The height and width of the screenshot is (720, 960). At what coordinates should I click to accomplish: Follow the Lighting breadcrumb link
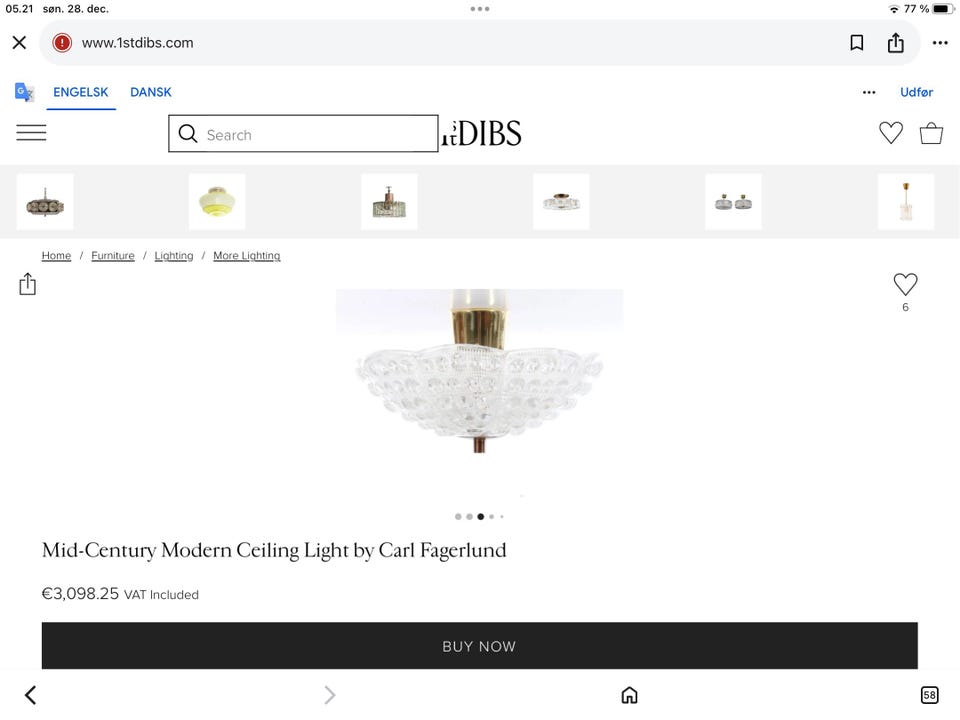[x=174, y=255]
